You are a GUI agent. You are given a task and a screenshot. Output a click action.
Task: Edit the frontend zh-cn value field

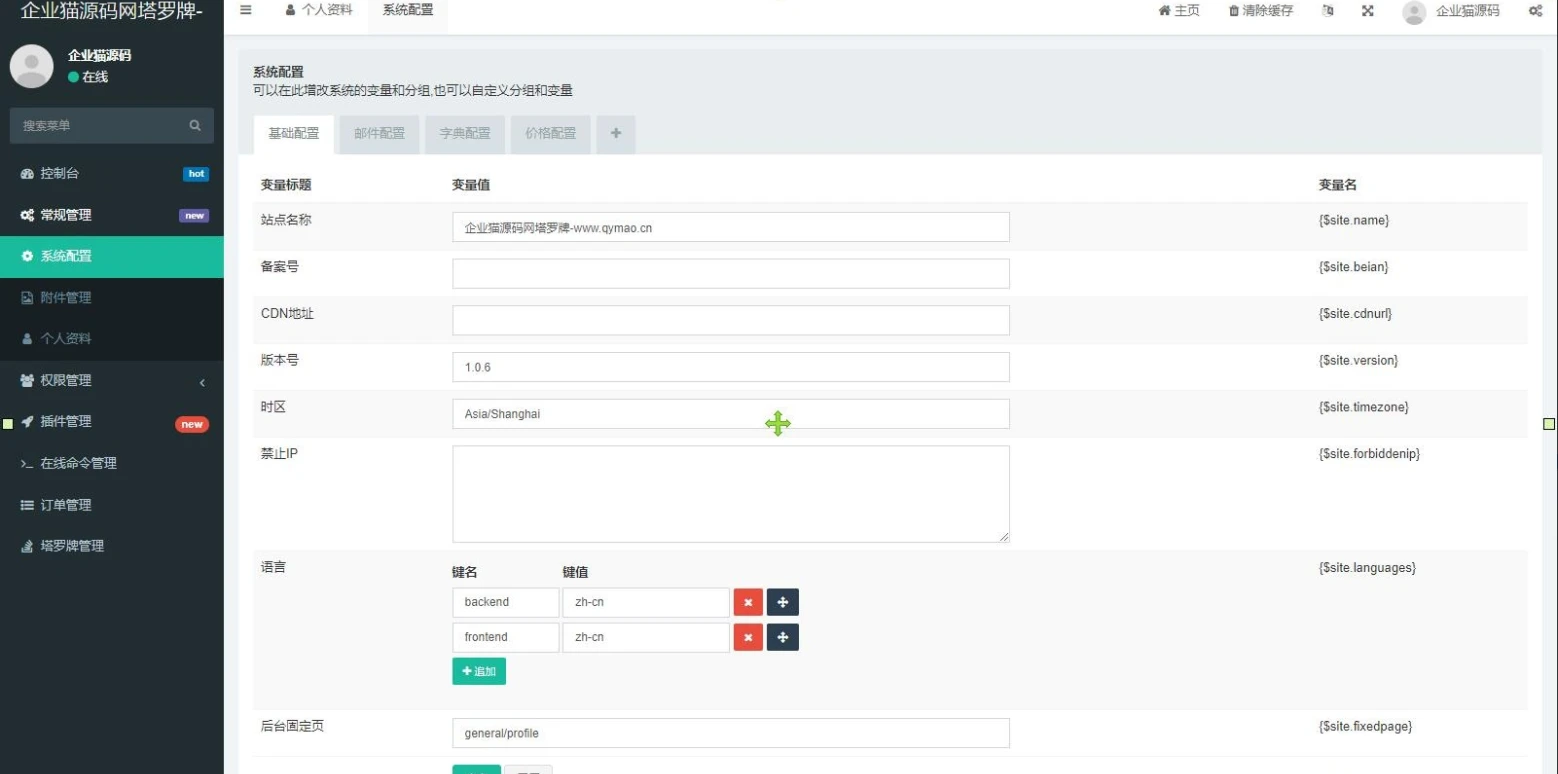point(646,637)
